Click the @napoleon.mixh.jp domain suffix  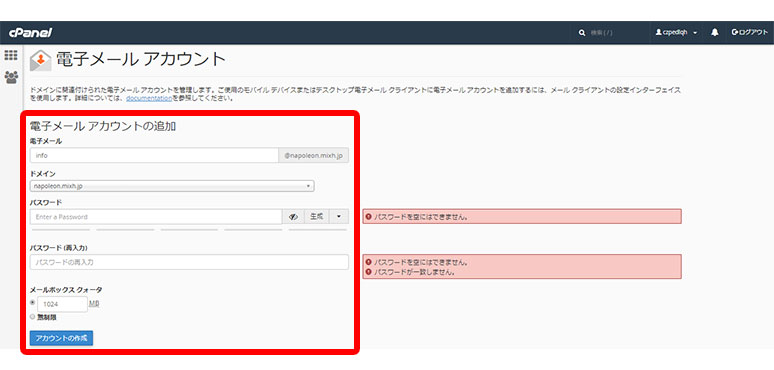pos(313,155)
